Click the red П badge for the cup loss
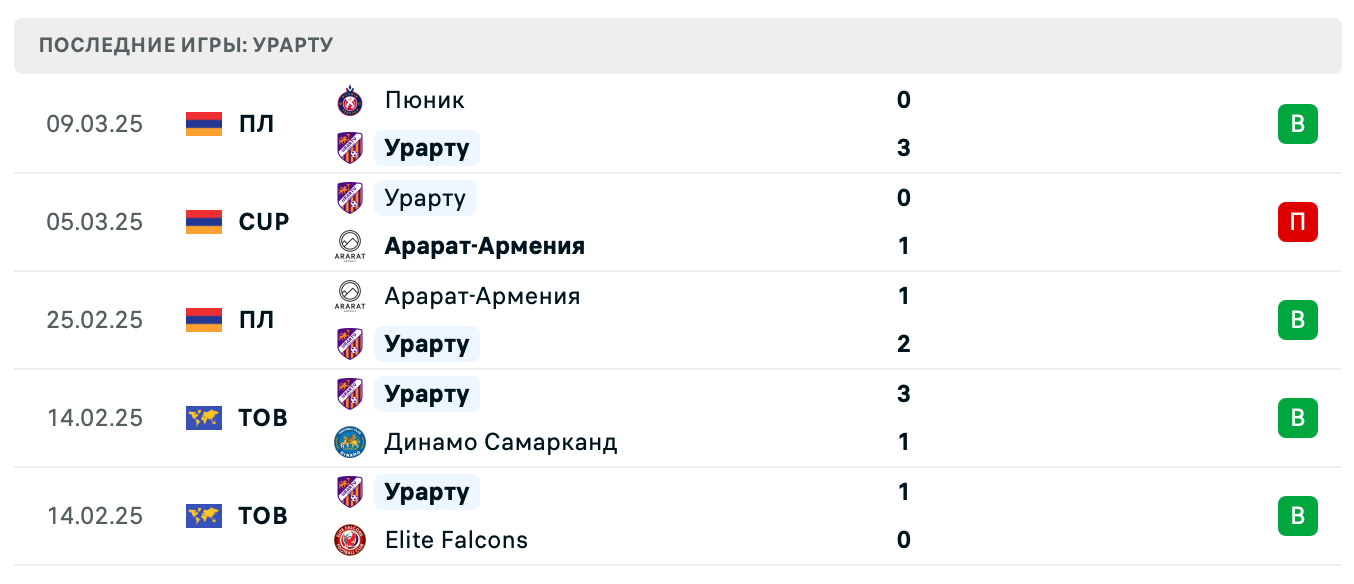The width and height of the screenshot is (1354, 584). point(1298,222)
